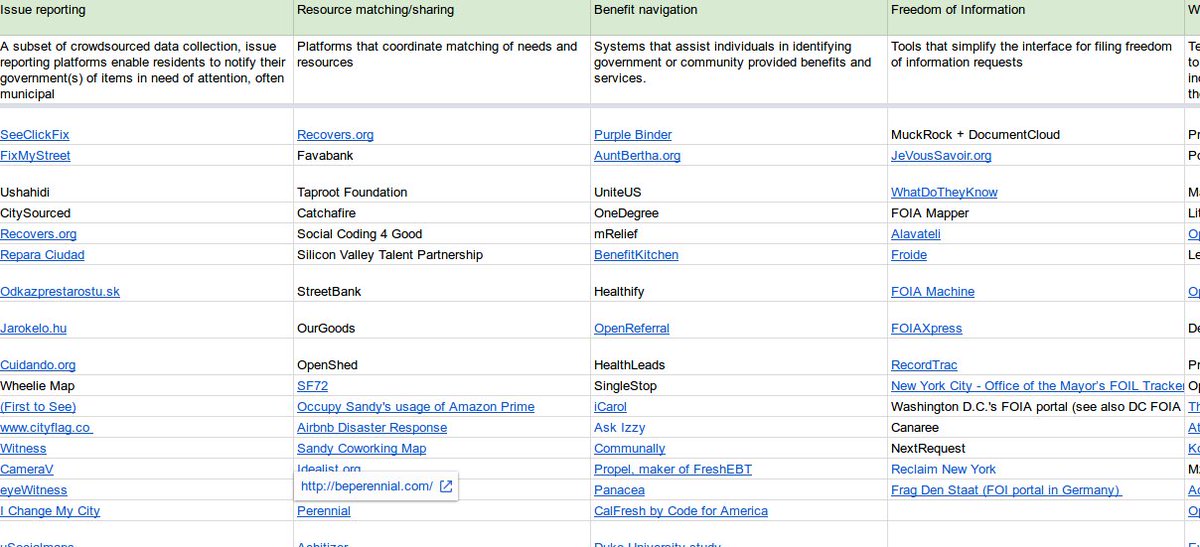
Task: Select the OpenShed cell
Action: point(442,358)
